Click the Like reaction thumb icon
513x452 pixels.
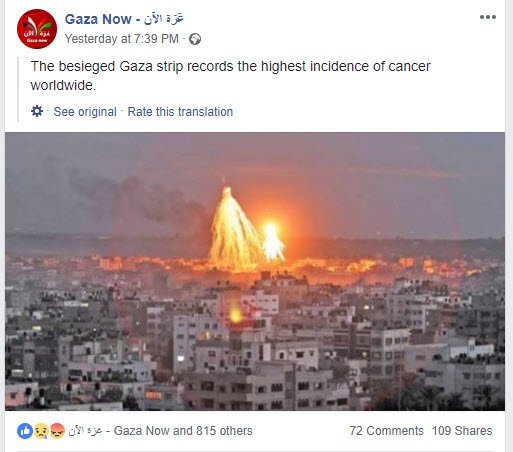(x=25, y=431)
